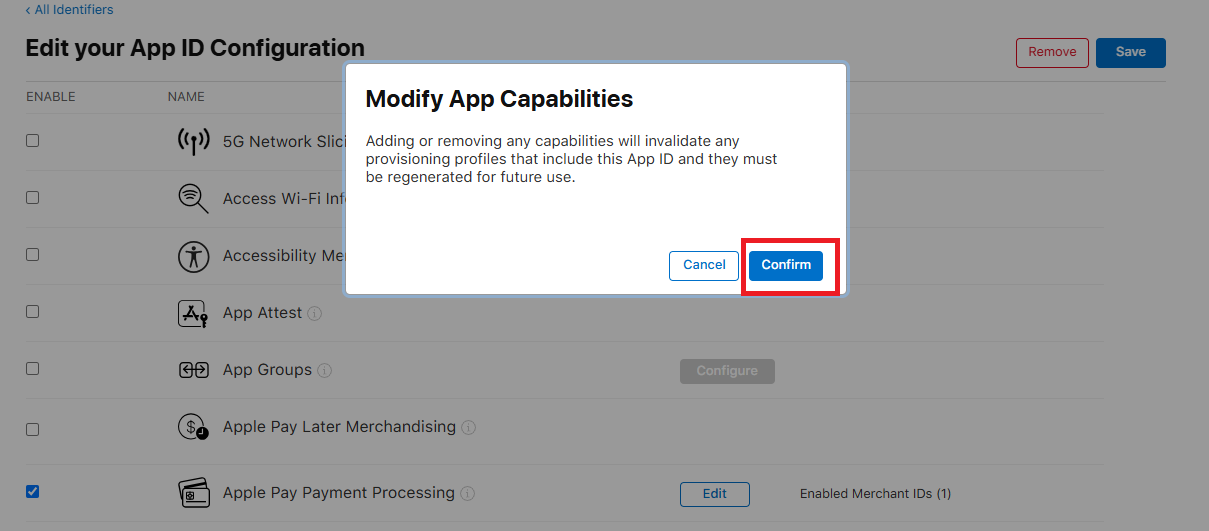
Task: Open the App Groups info icon
Action: (325, 371)
